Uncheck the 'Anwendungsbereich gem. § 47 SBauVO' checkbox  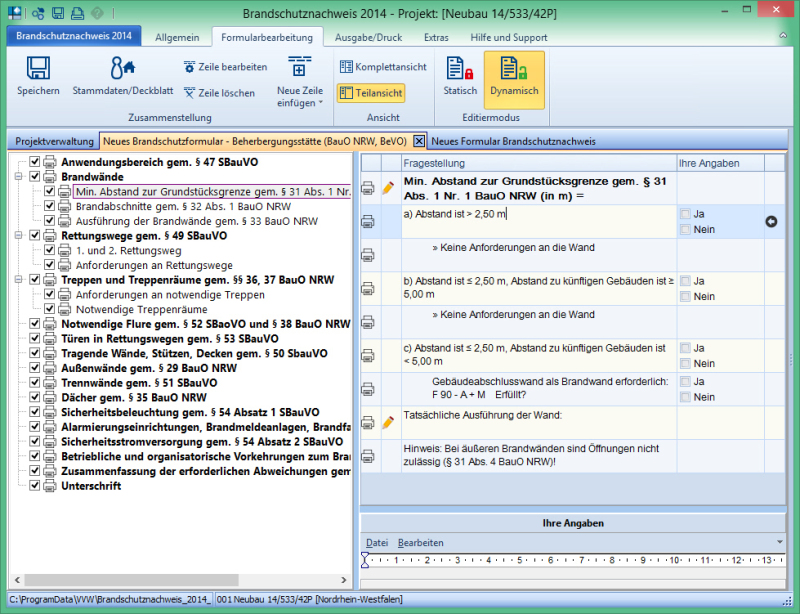[x=35, y=162]
